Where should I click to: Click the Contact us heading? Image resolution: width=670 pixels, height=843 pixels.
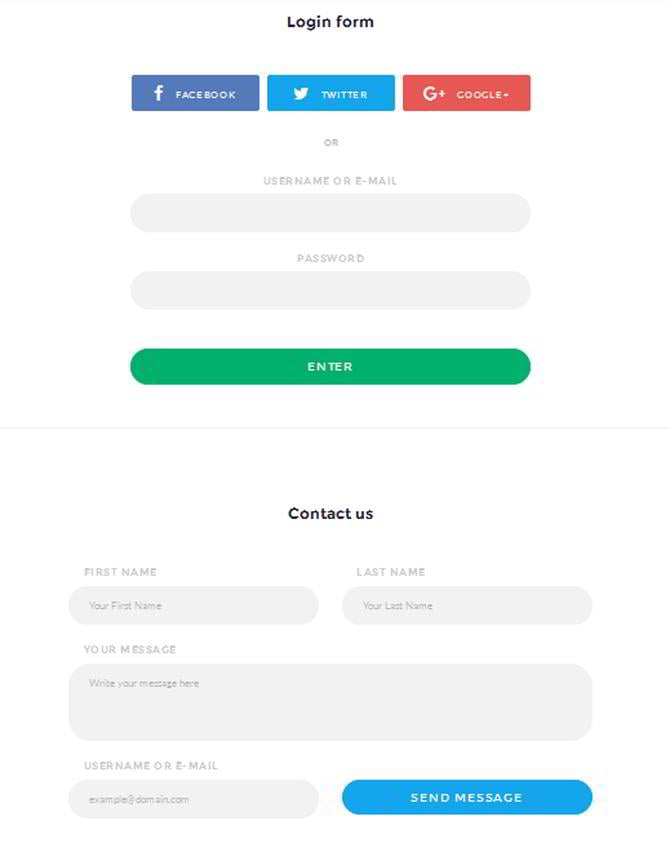click(x=331, y=513)
